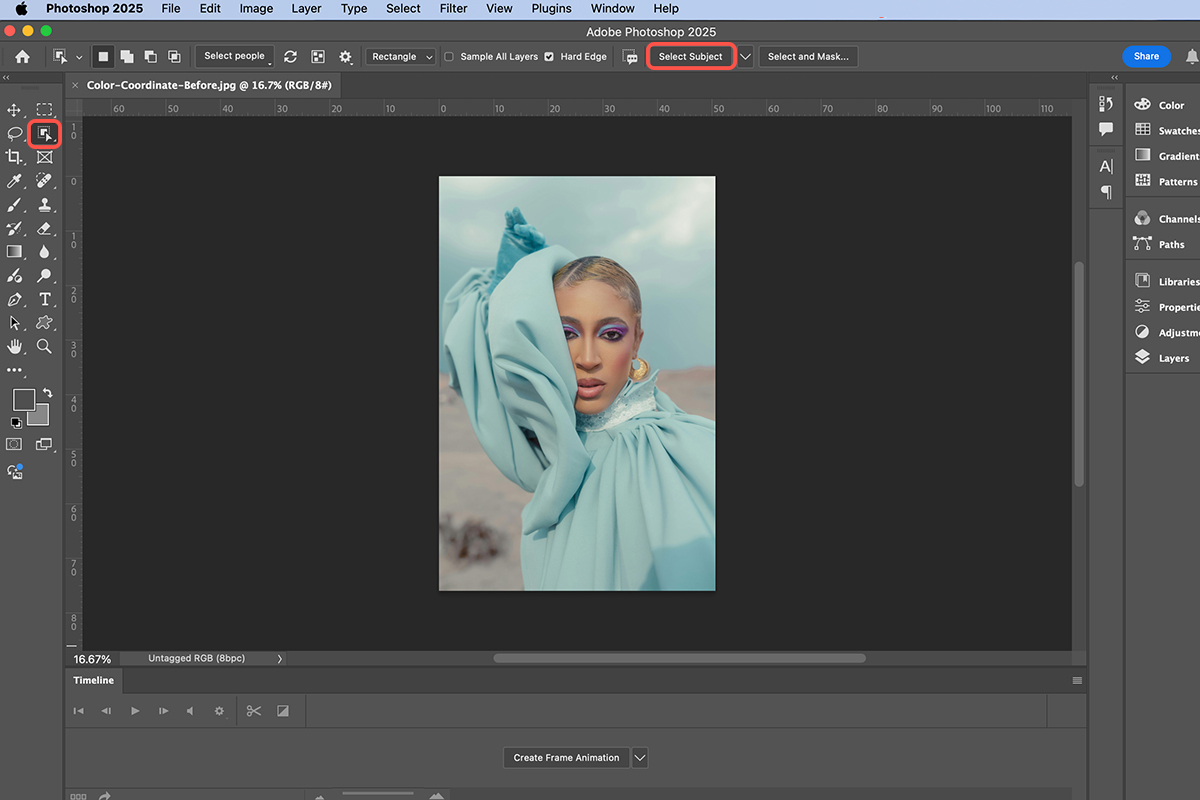Screen dimensions: 1200x800
Task: Open dropdown next to Create Frame Animation
Action: point(640,758)
